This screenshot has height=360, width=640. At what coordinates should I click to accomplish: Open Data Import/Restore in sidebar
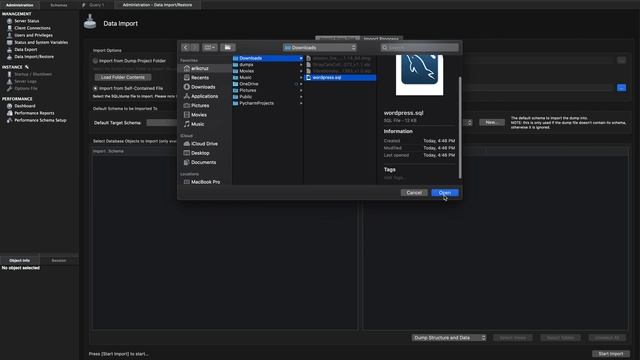point(34,57)
